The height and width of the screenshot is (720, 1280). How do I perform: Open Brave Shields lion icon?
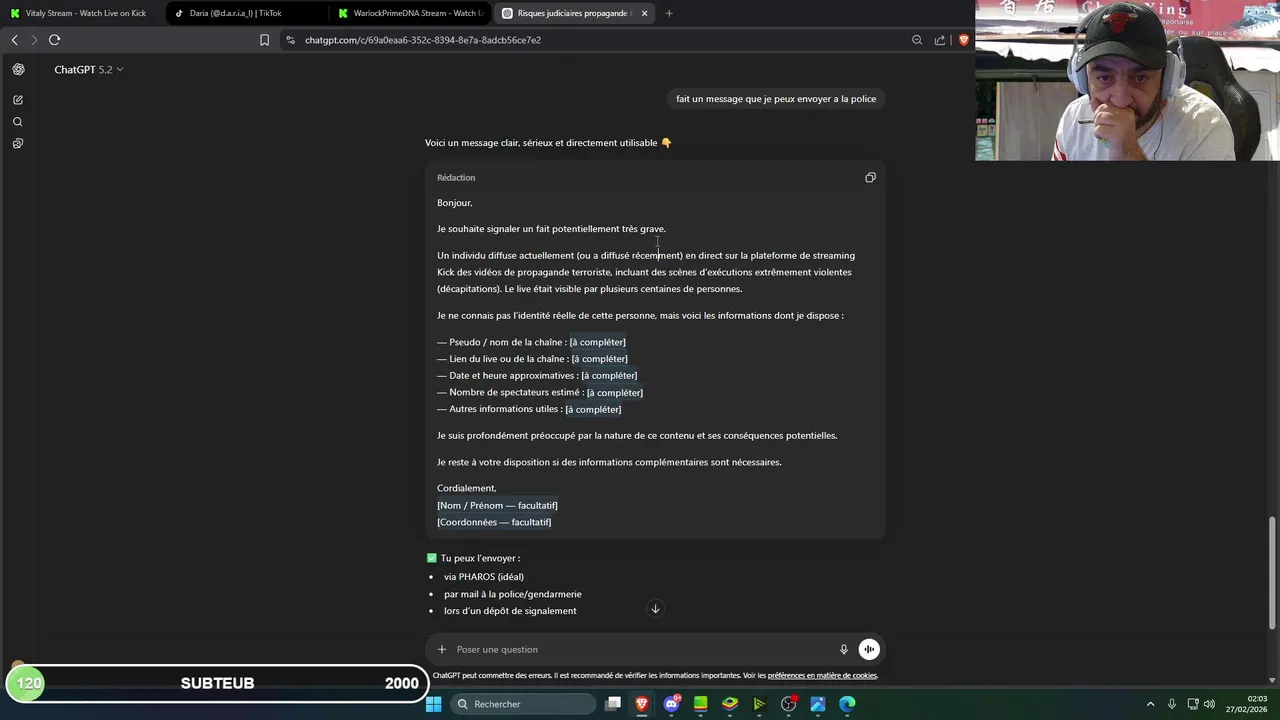pos(963,40)
